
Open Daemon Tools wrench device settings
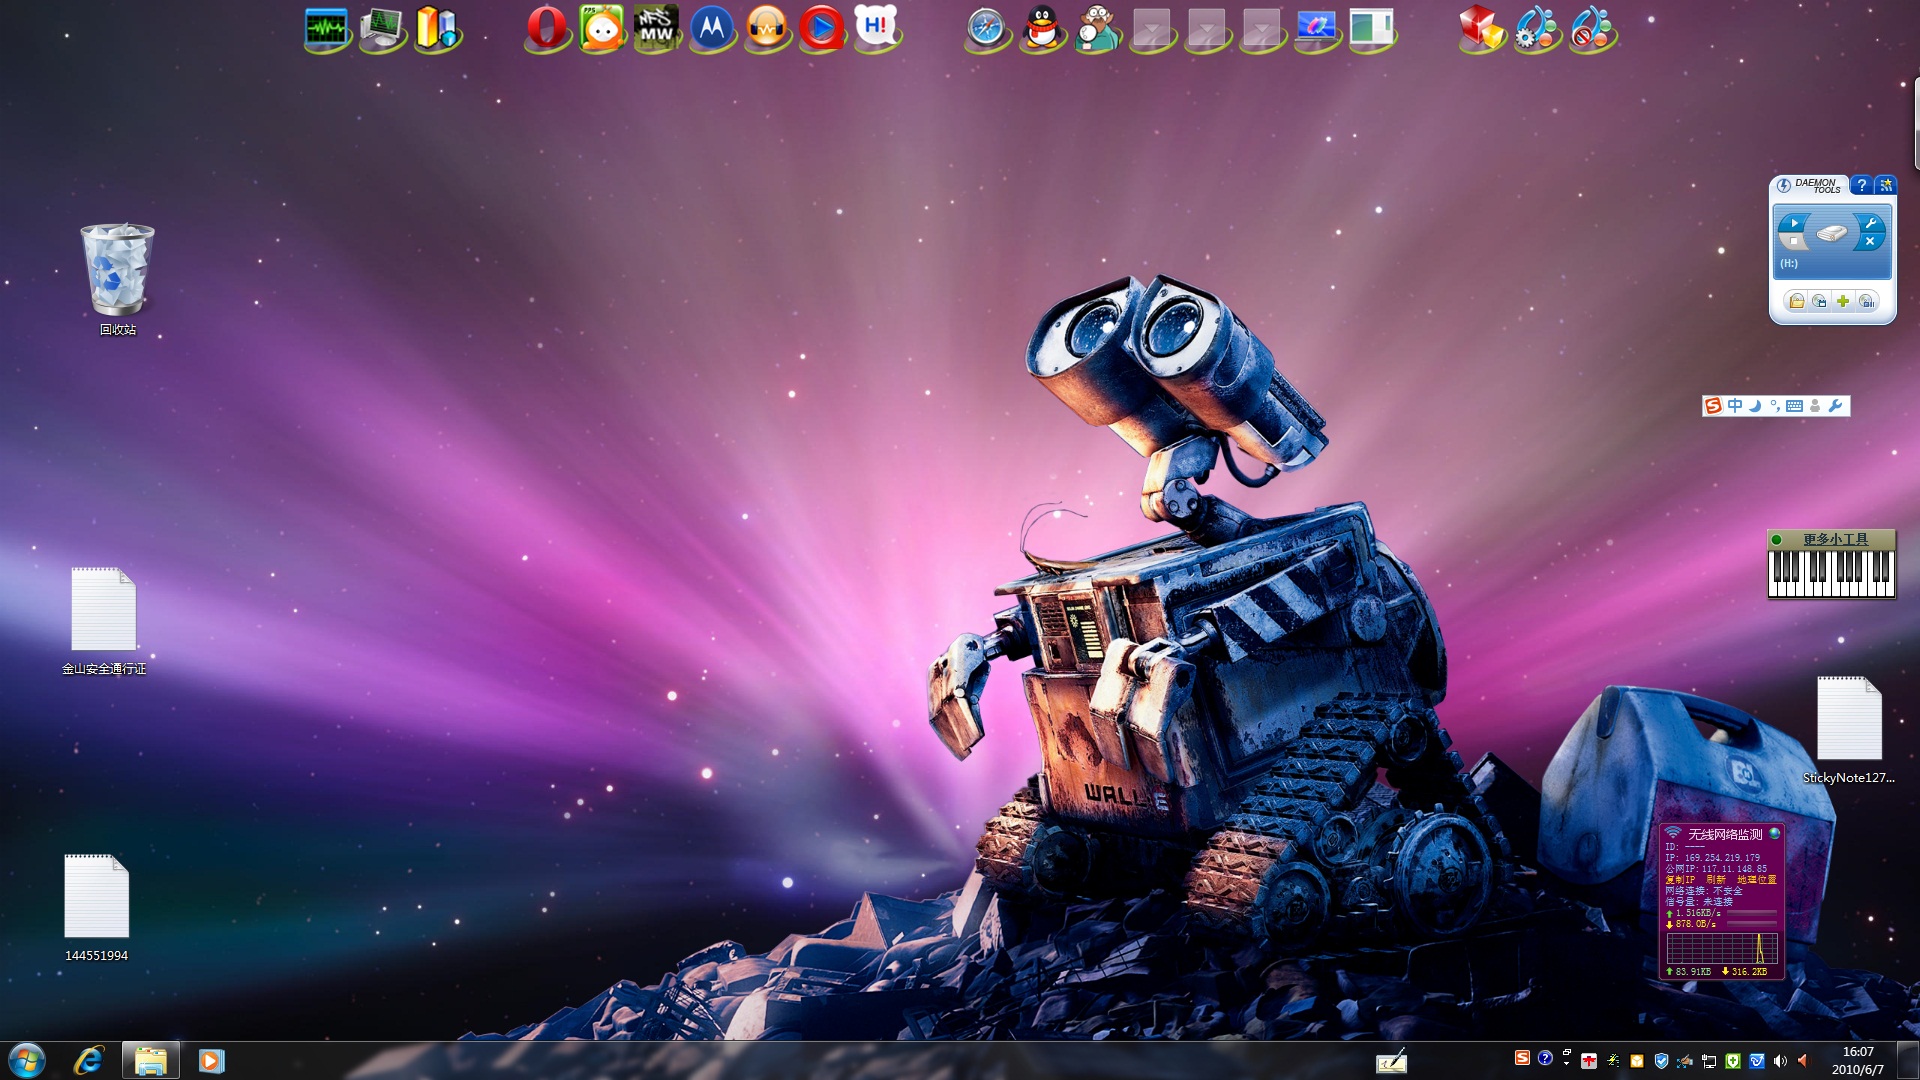(x=1870, y=223)
